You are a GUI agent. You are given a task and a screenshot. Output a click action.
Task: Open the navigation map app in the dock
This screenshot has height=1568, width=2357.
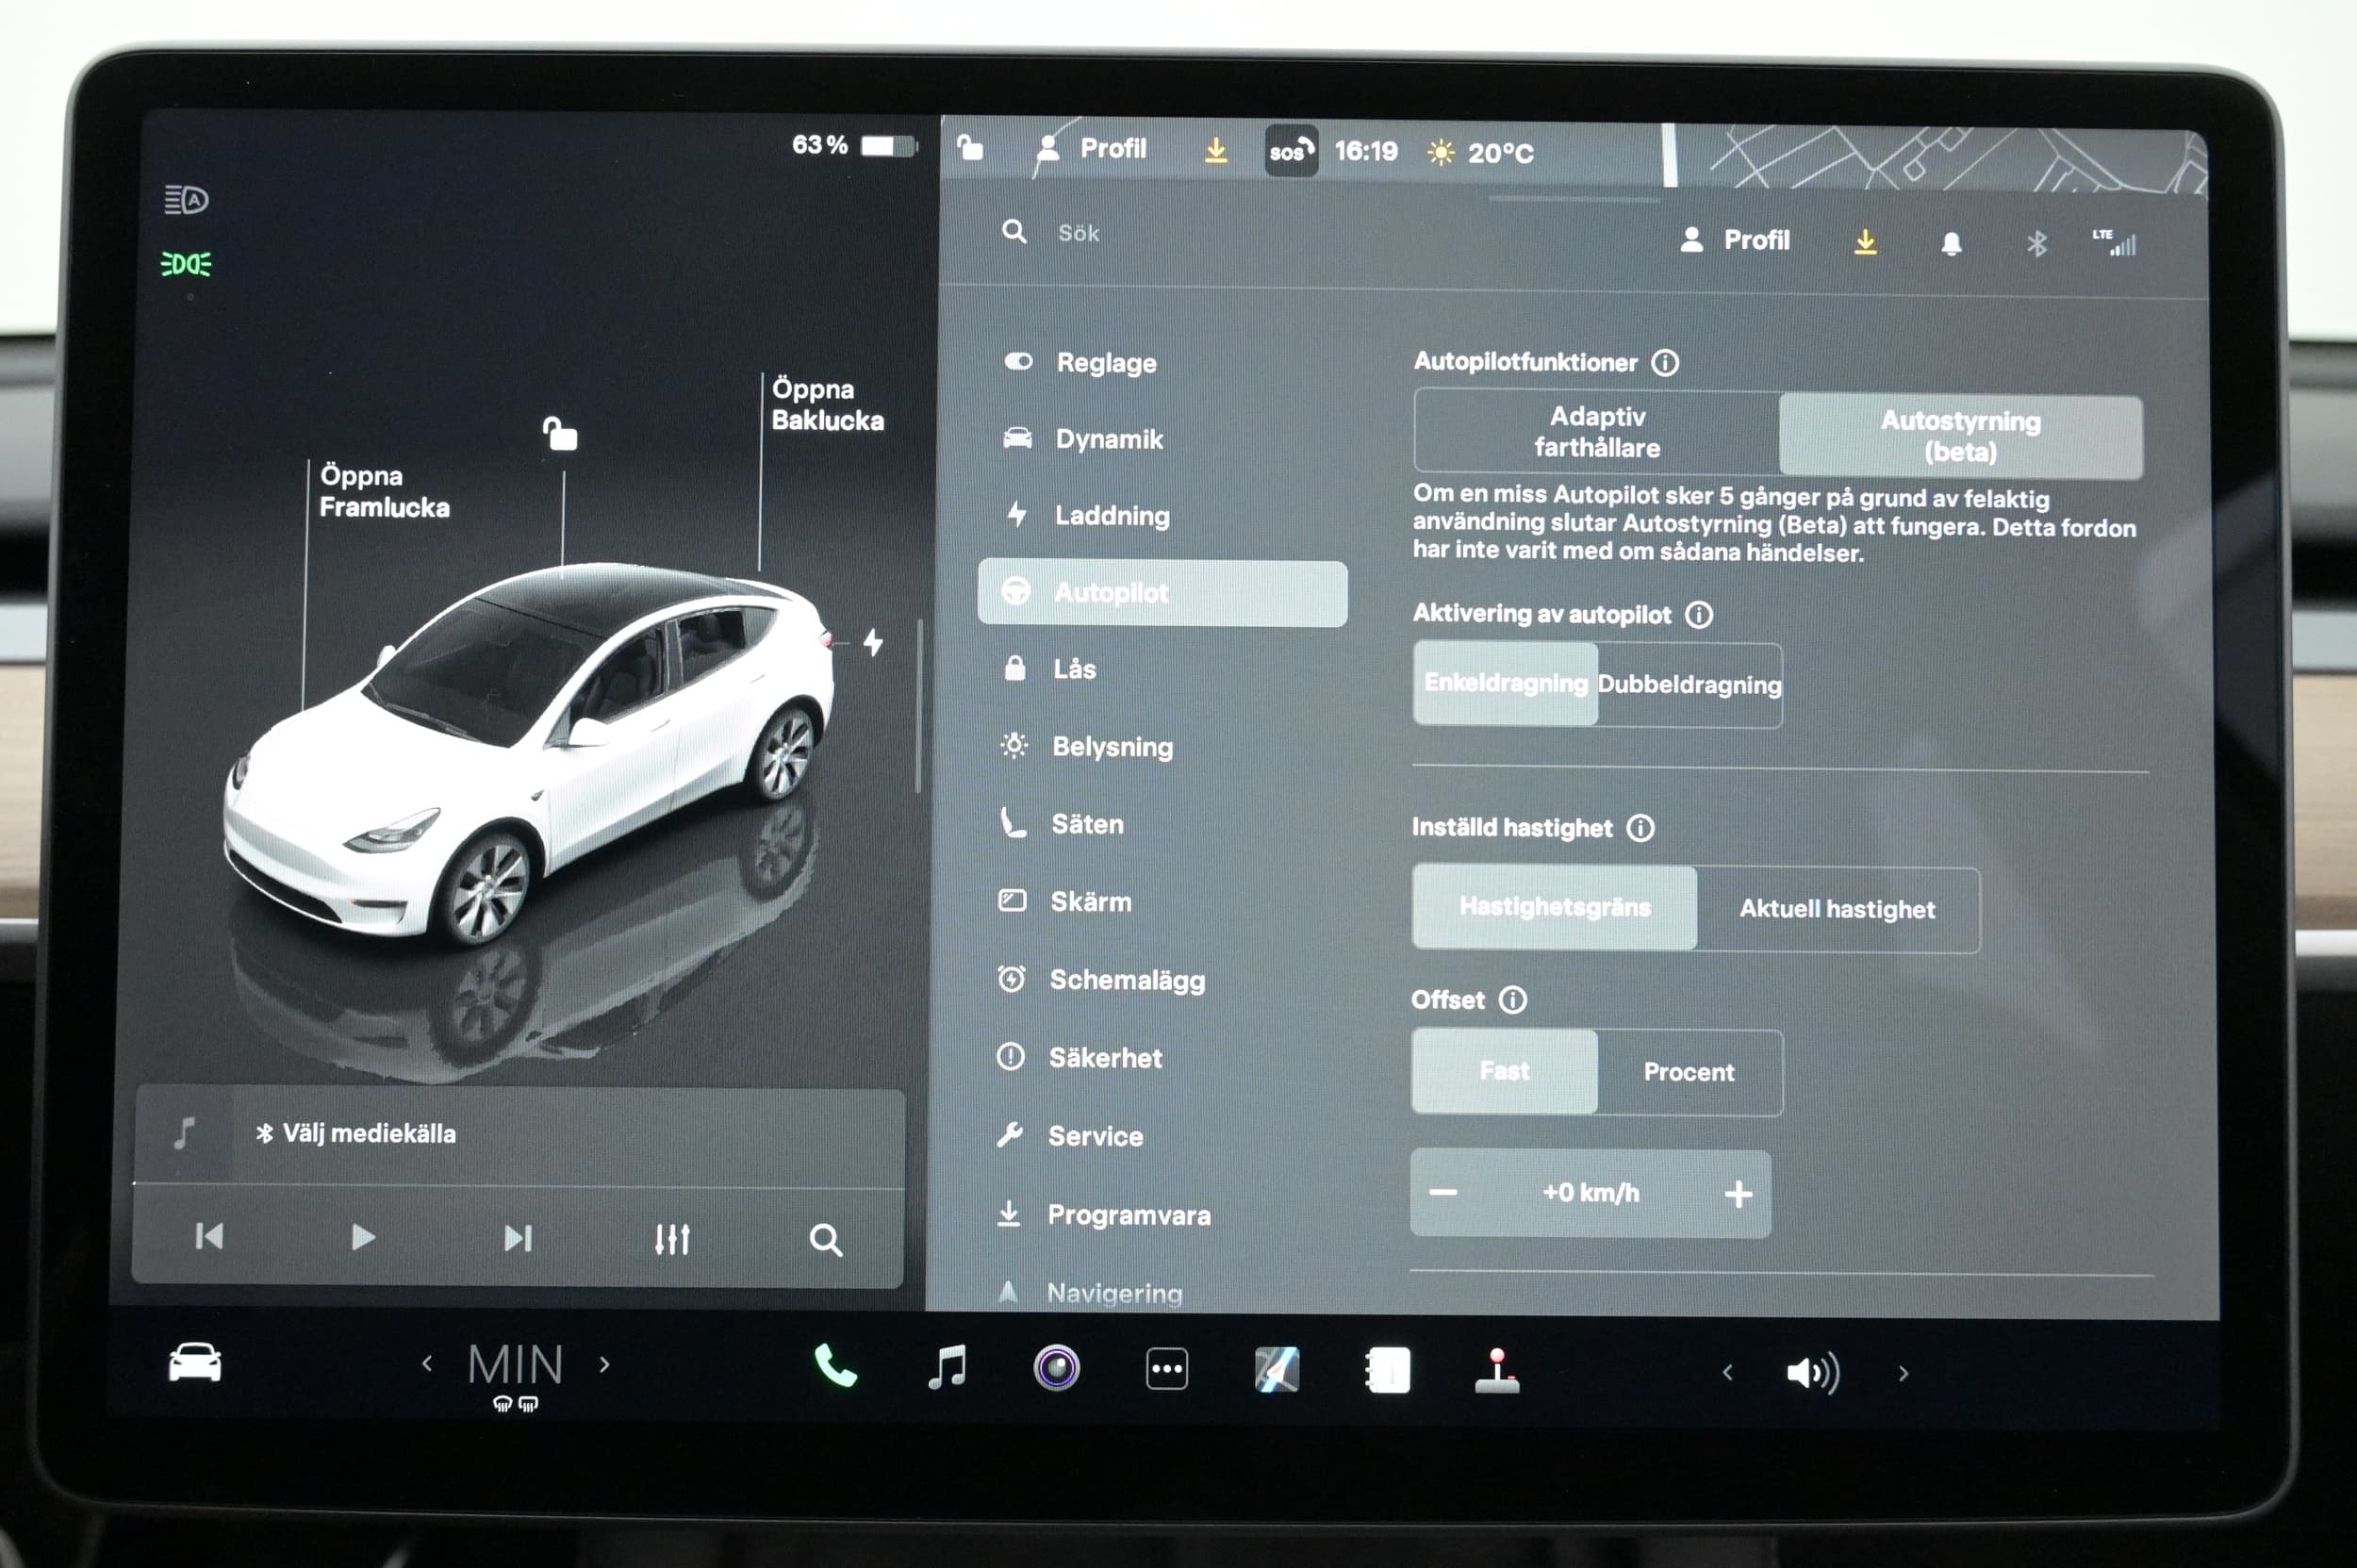(x=1276, y=1370)
